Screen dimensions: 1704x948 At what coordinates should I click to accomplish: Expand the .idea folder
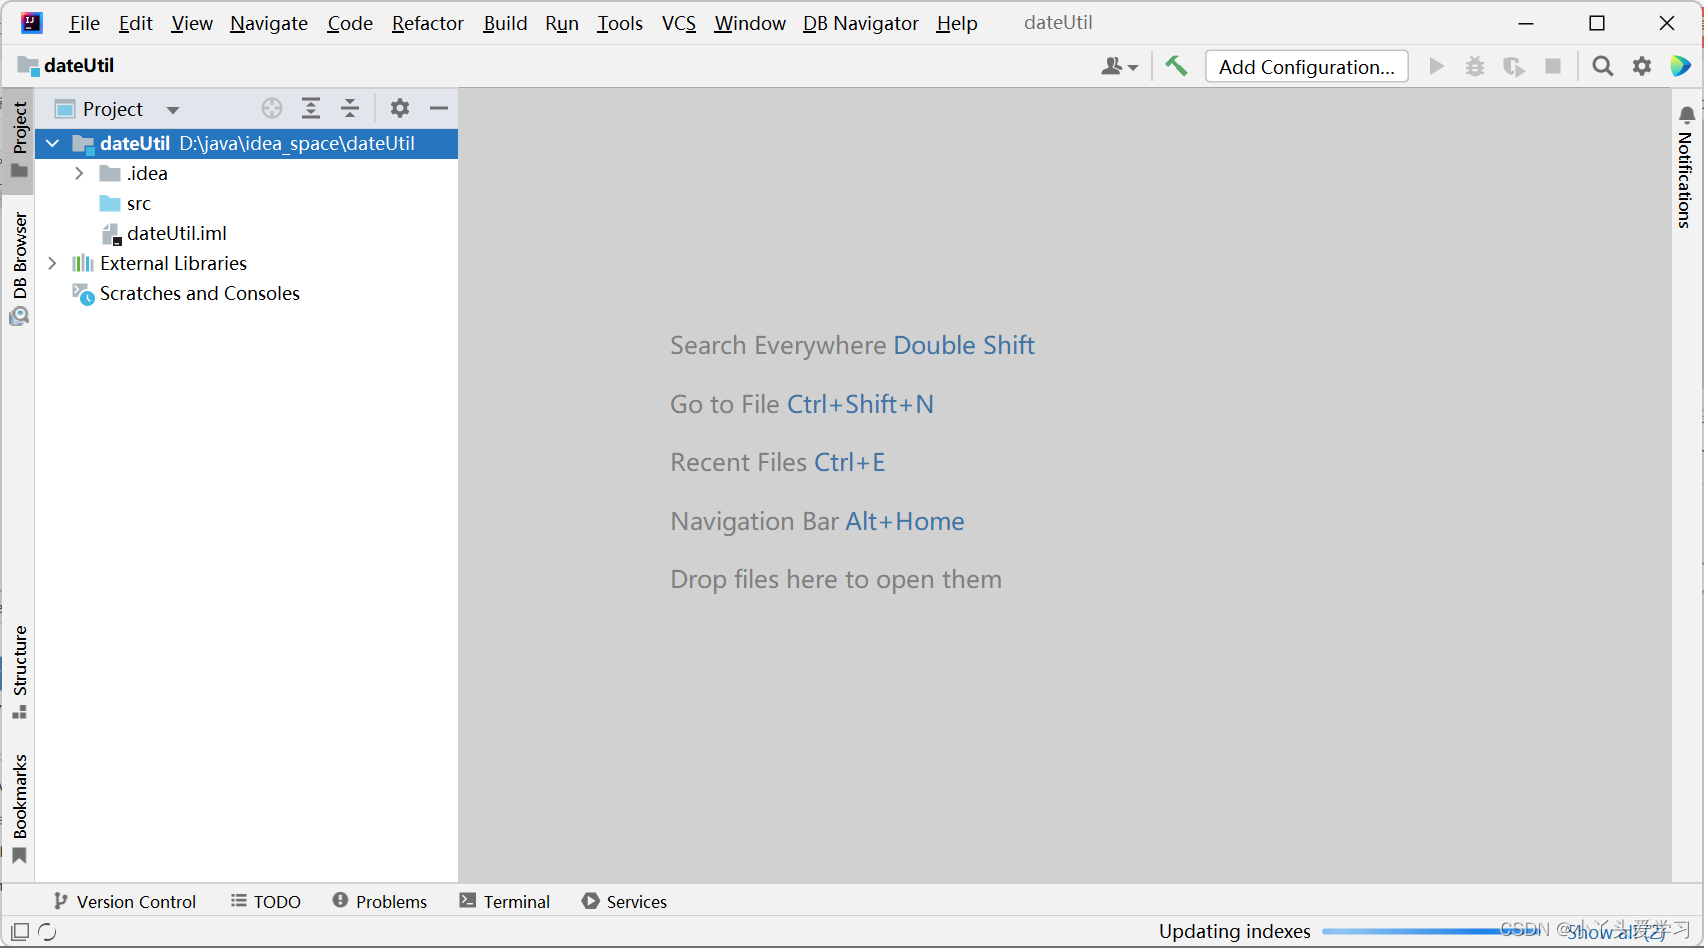click(79, 174)
